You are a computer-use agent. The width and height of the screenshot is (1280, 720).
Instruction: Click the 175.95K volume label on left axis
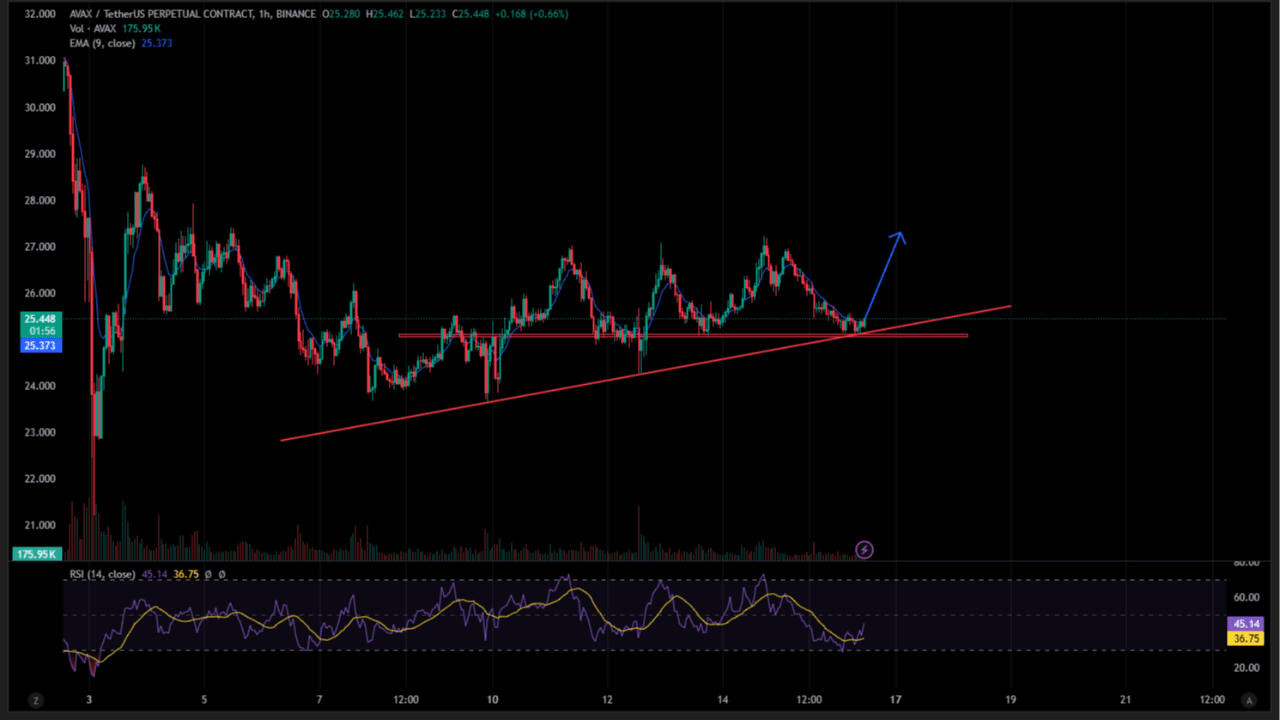36,553
